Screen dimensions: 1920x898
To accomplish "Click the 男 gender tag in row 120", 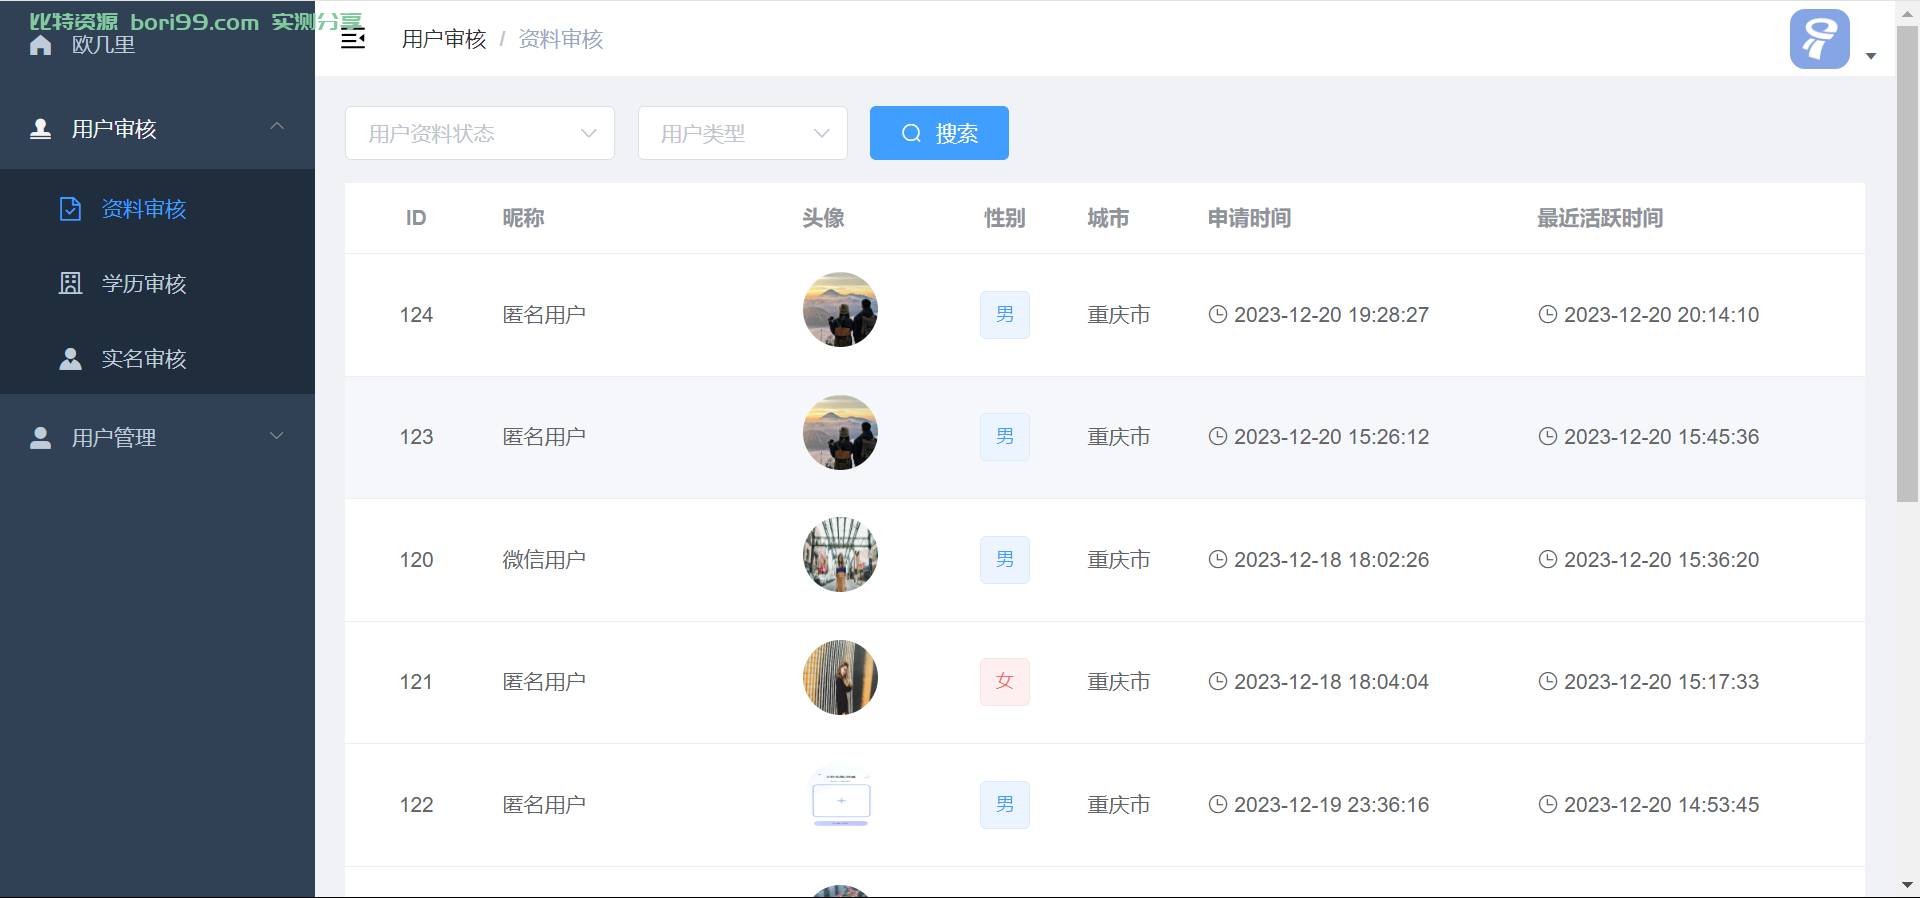I will pos(1005,560).
